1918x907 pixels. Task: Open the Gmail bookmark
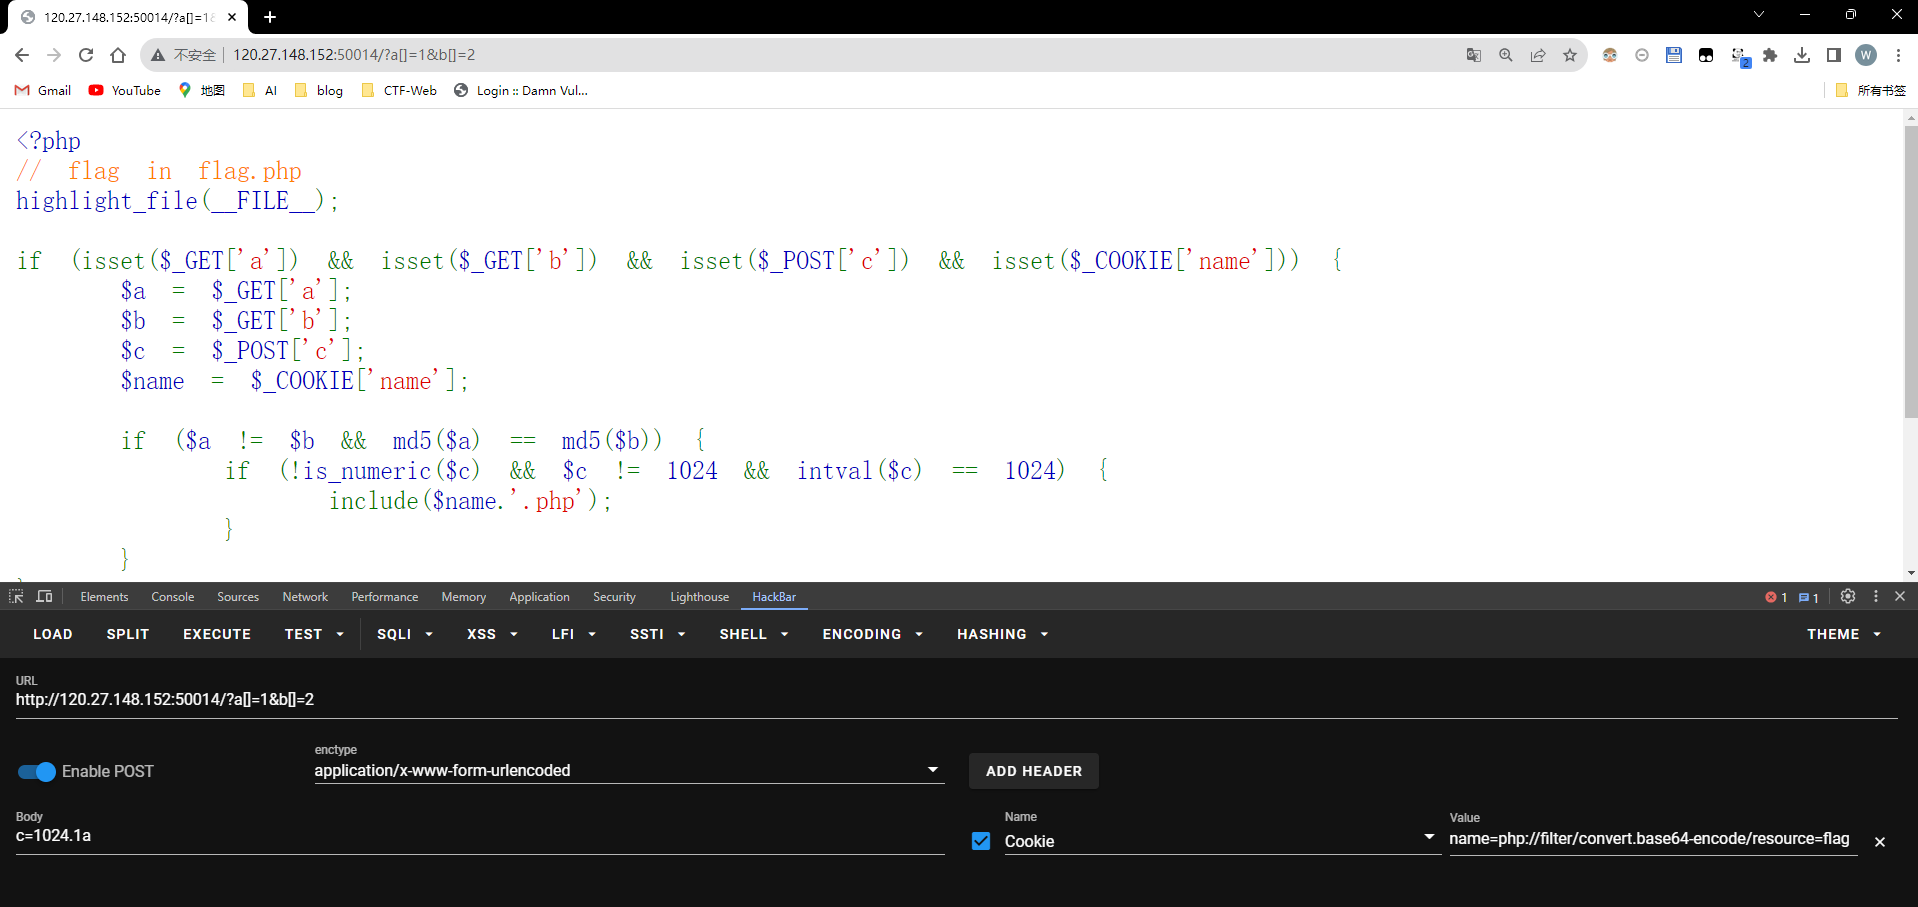(x=43, y=90)
